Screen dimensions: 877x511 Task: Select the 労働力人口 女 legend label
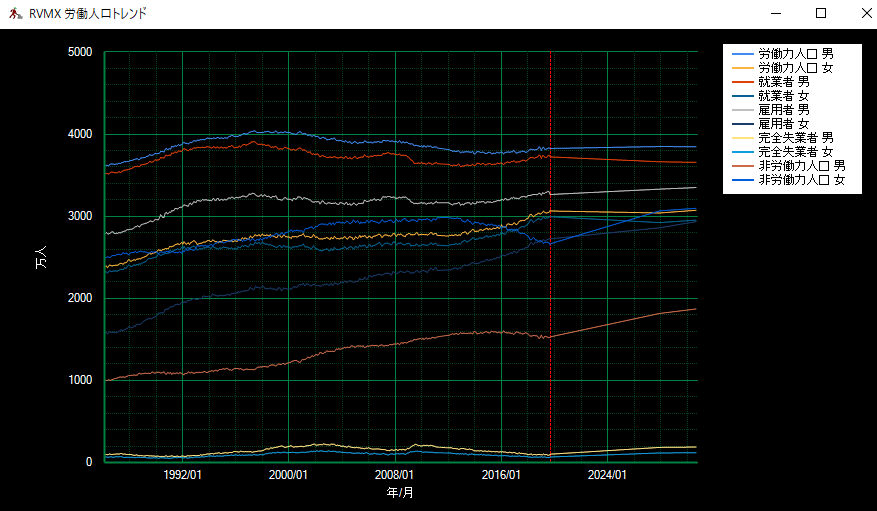coord(796,67)
